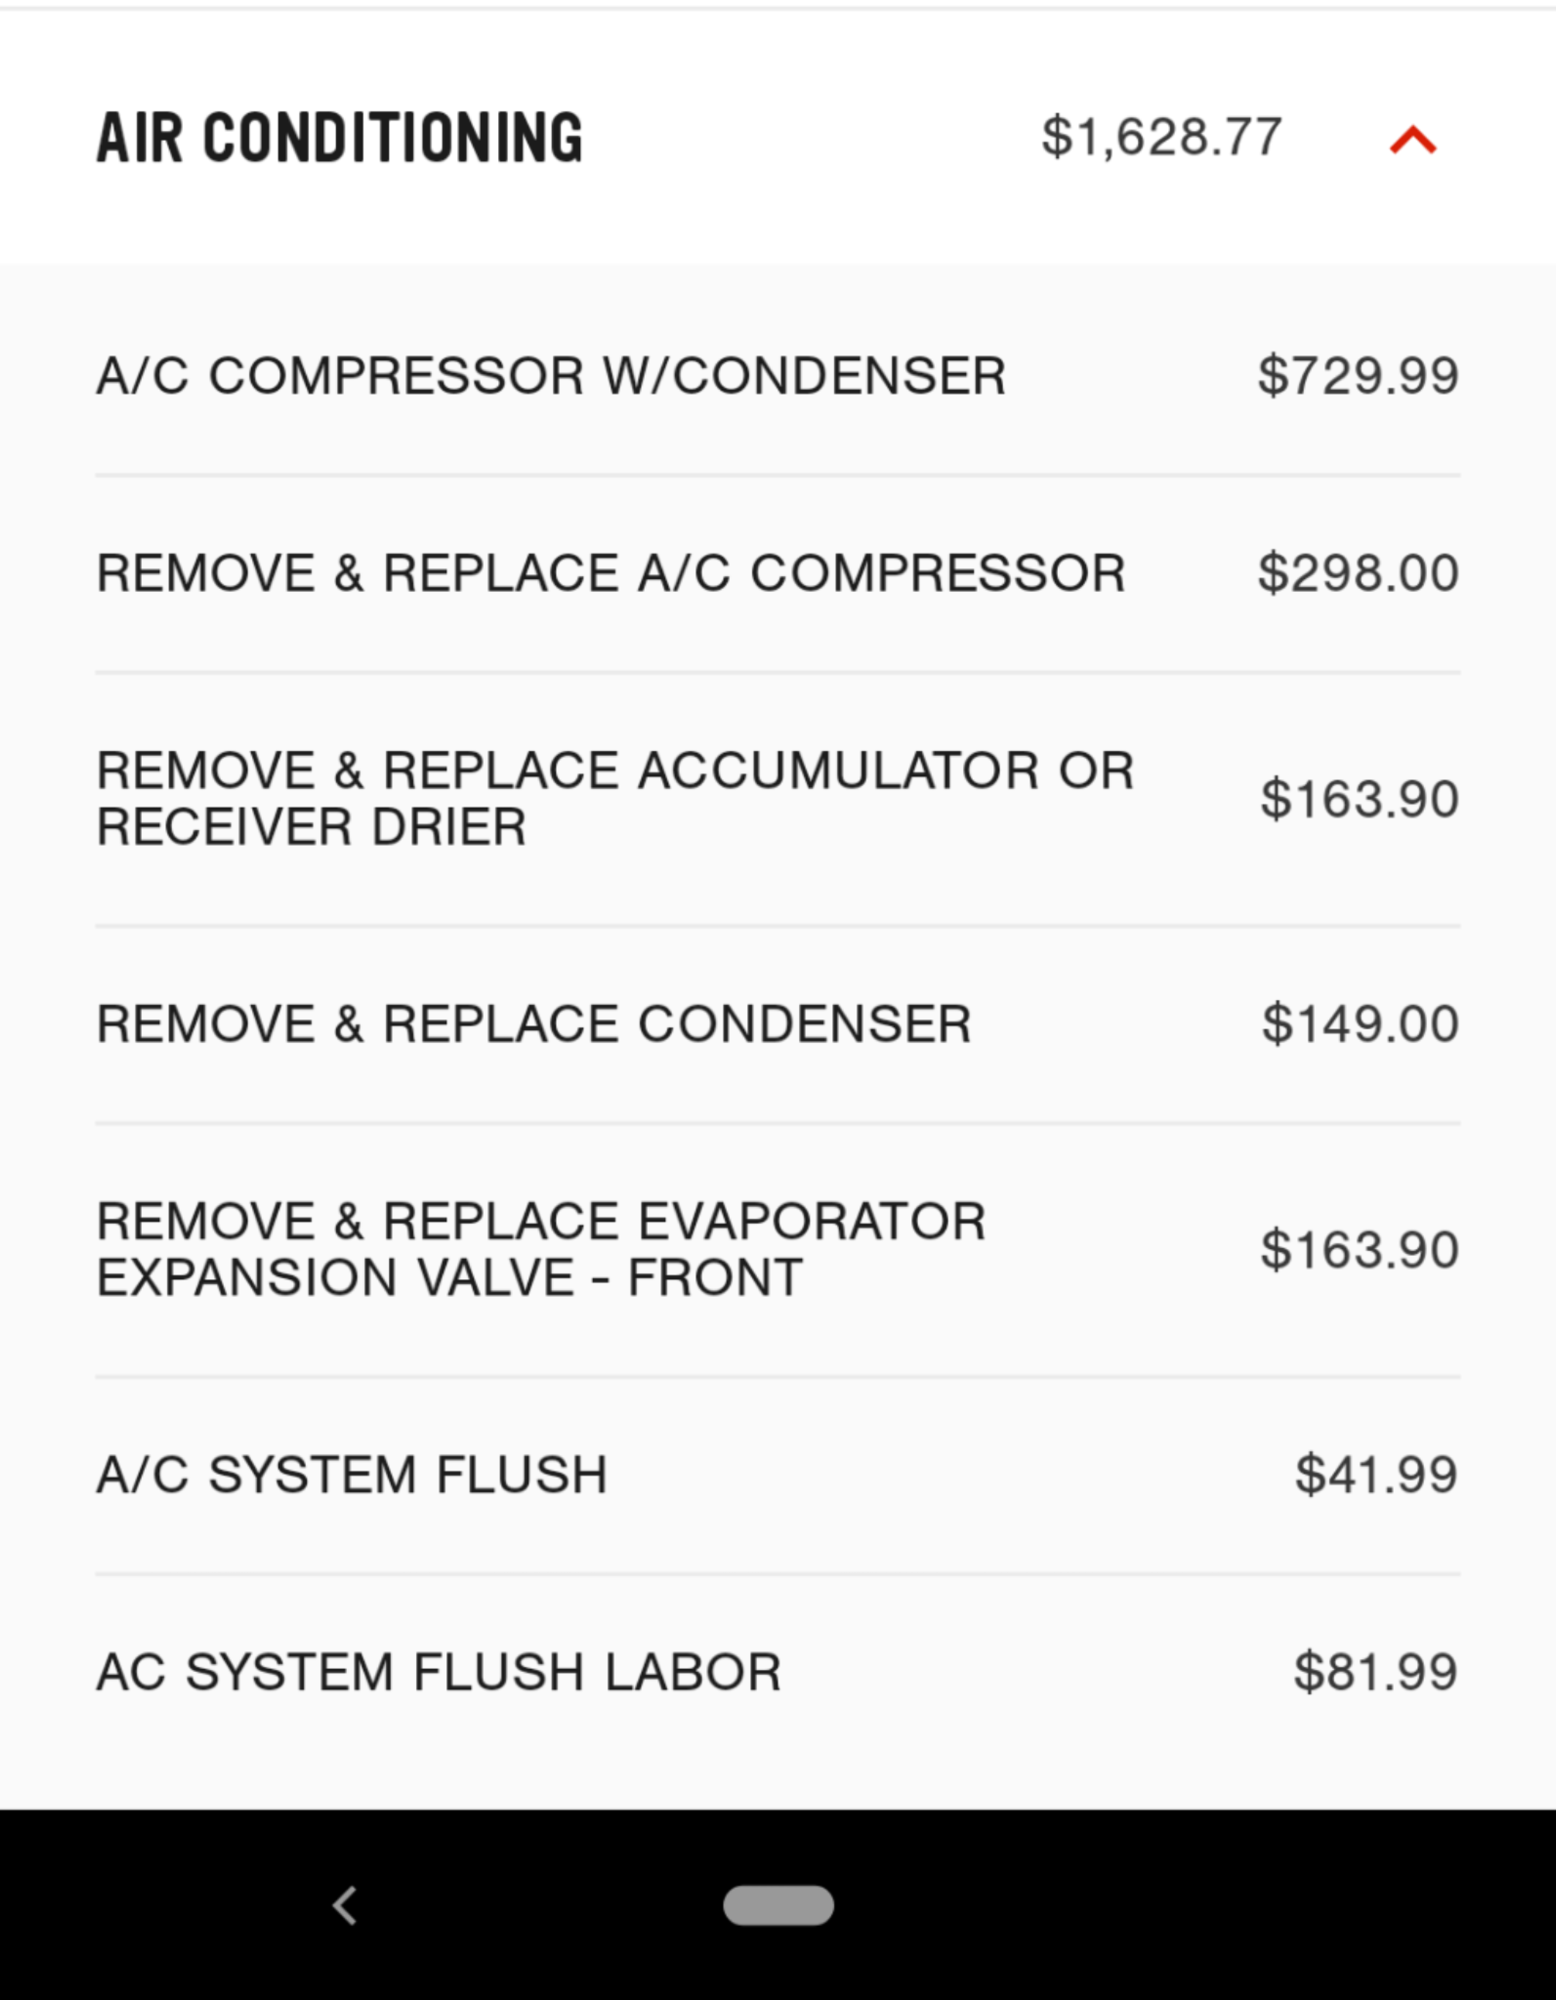Tap the Android back arrow
The height and width of the screenshot is (2000, 1556).
click(345, 1905)
